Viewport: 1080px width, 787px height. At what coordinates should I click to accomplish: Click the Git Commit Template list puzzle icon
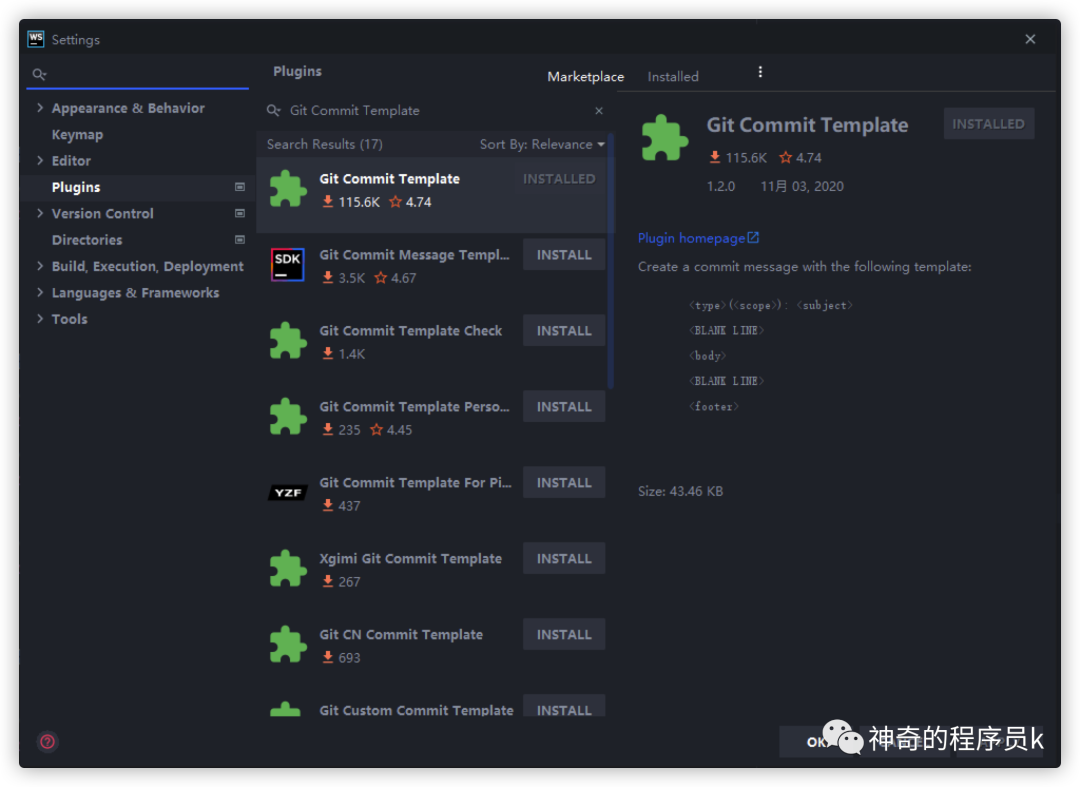288,189
